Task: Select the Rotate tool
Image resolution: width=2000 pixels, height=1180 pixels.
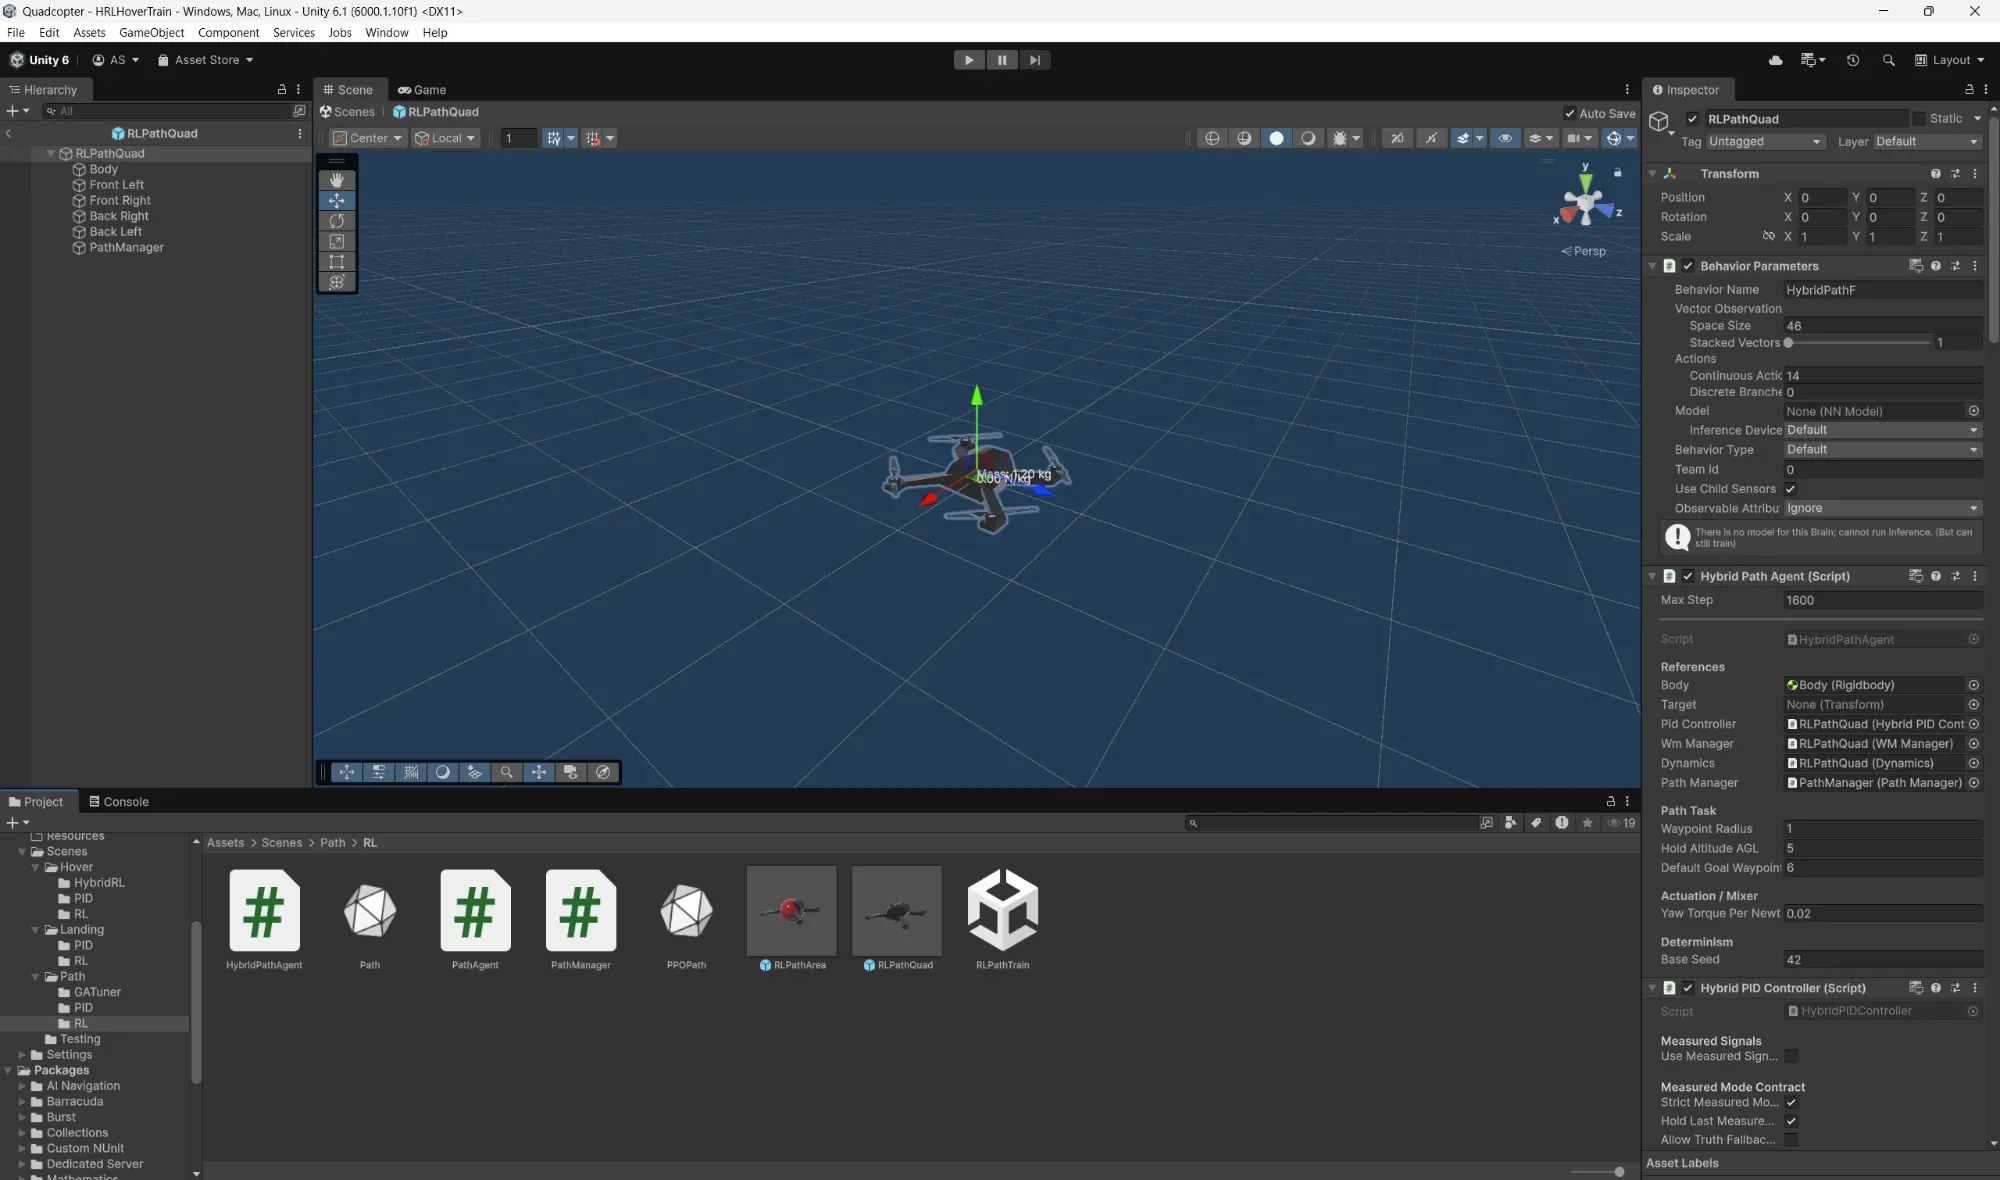Action: 337,221
